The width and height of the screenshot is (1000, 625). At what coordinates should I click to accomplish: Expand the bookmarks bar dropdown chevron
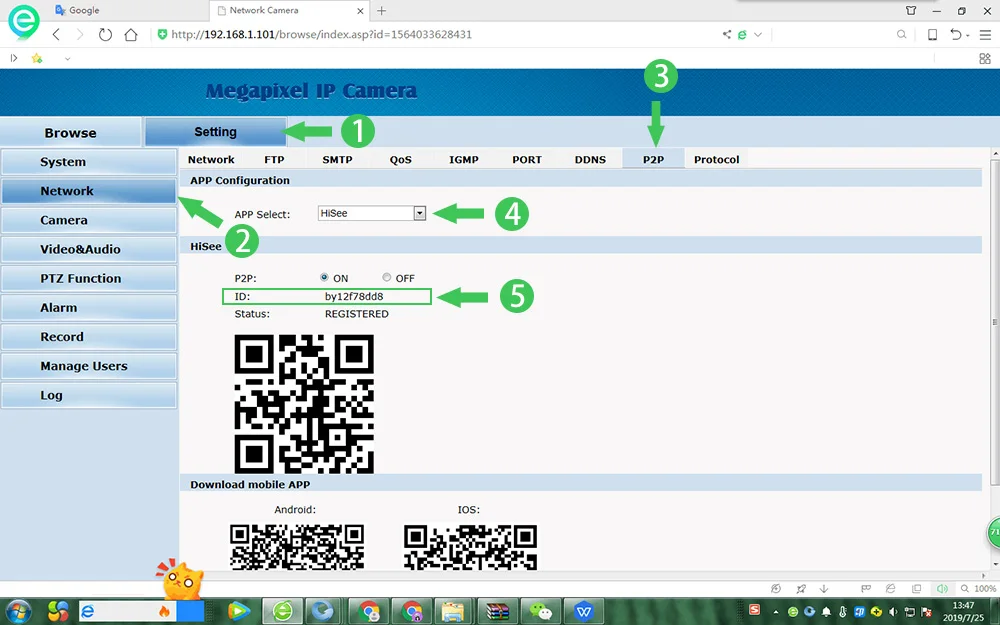(67, 59)
